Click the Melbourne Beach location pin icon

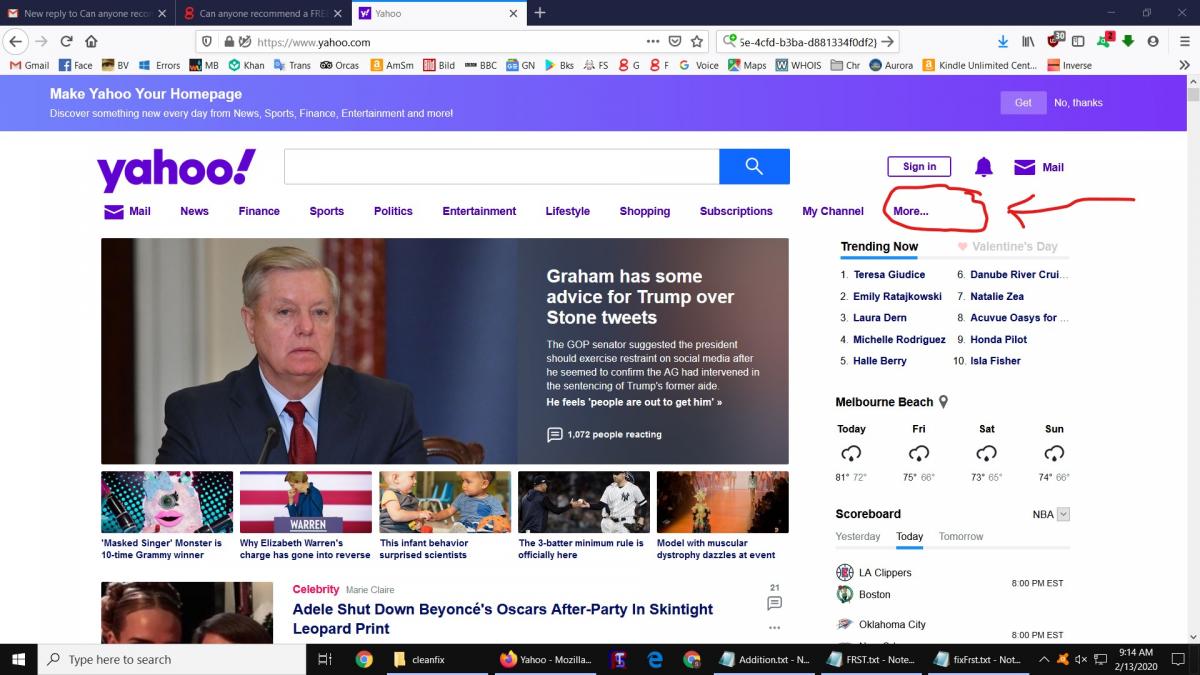943,402
